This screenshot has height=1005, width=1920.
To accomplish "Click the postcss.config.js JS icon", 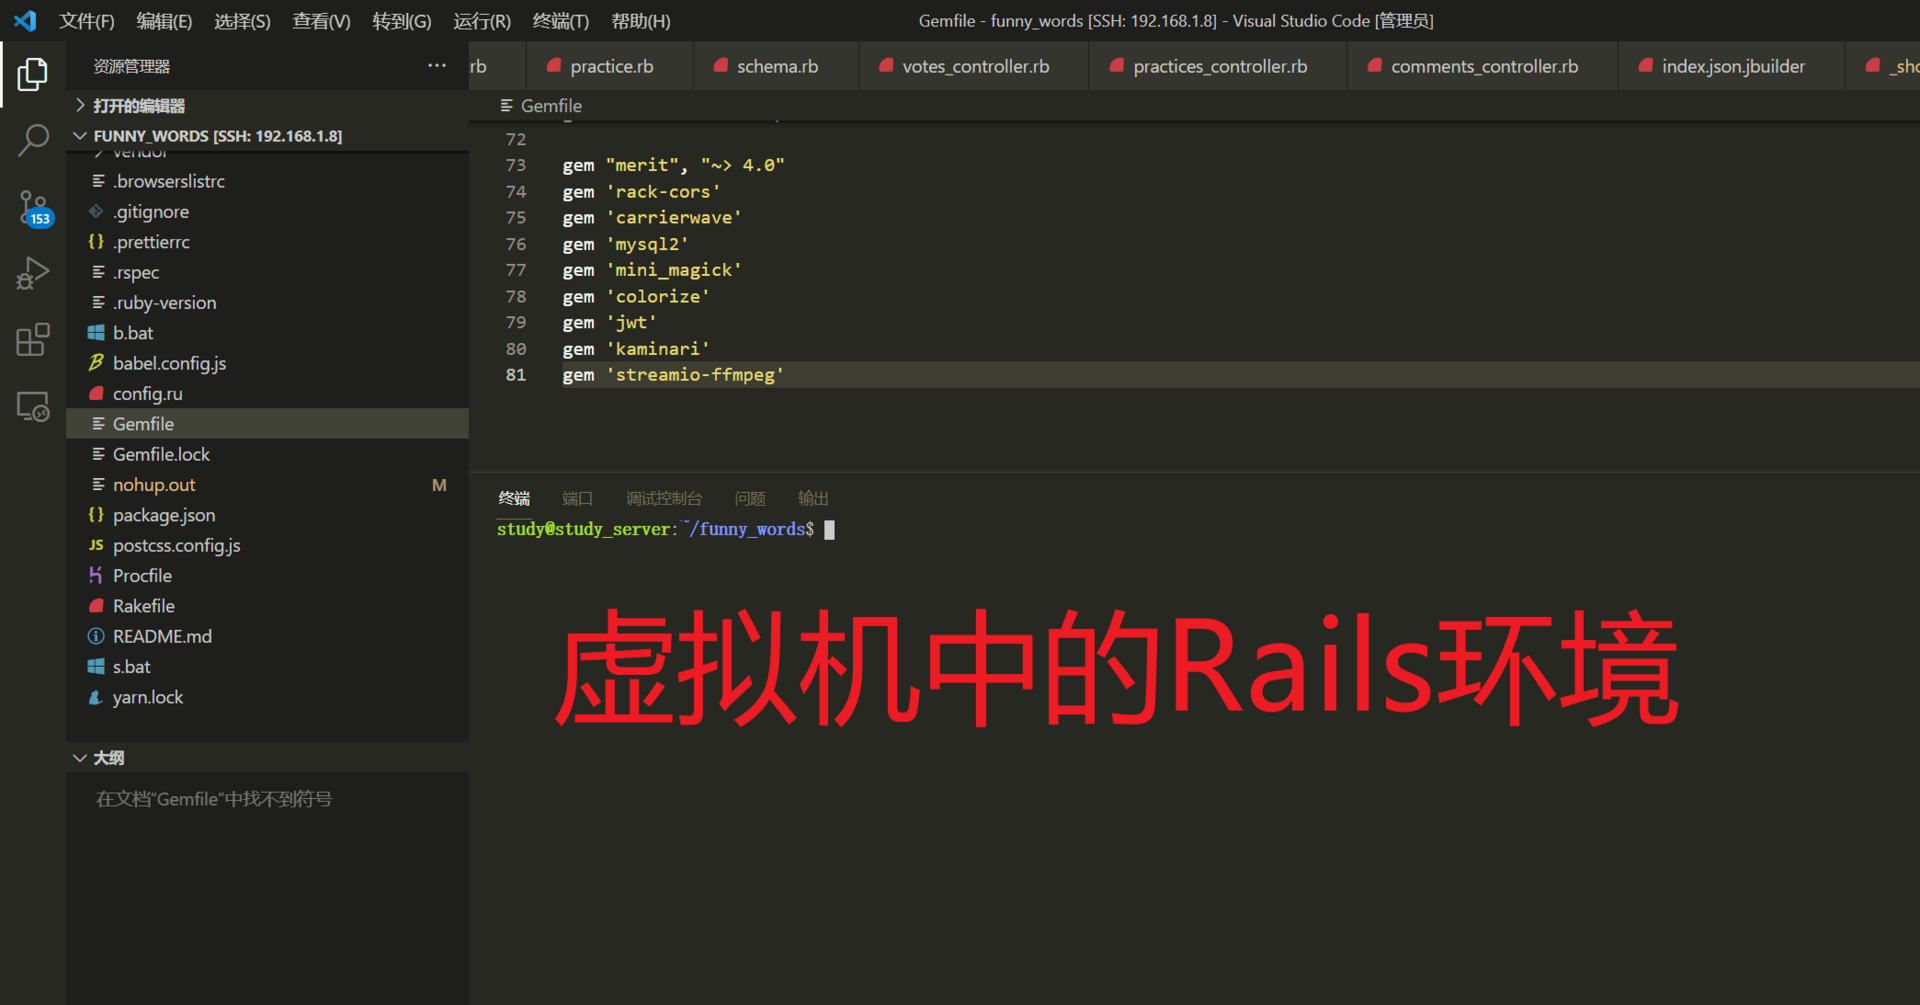I will [96, 545].
